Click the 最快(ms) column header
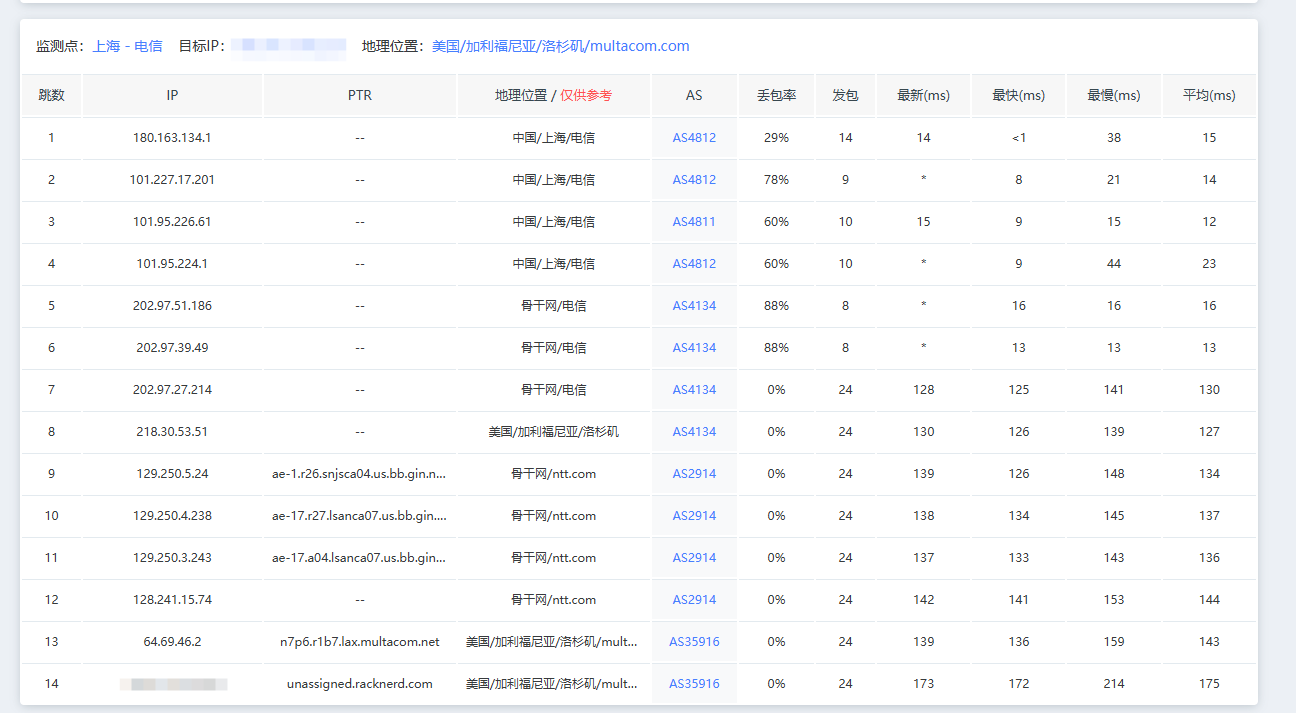Screen dimensions: 1296x713 pyautogui.click(x=1018, y=94)
